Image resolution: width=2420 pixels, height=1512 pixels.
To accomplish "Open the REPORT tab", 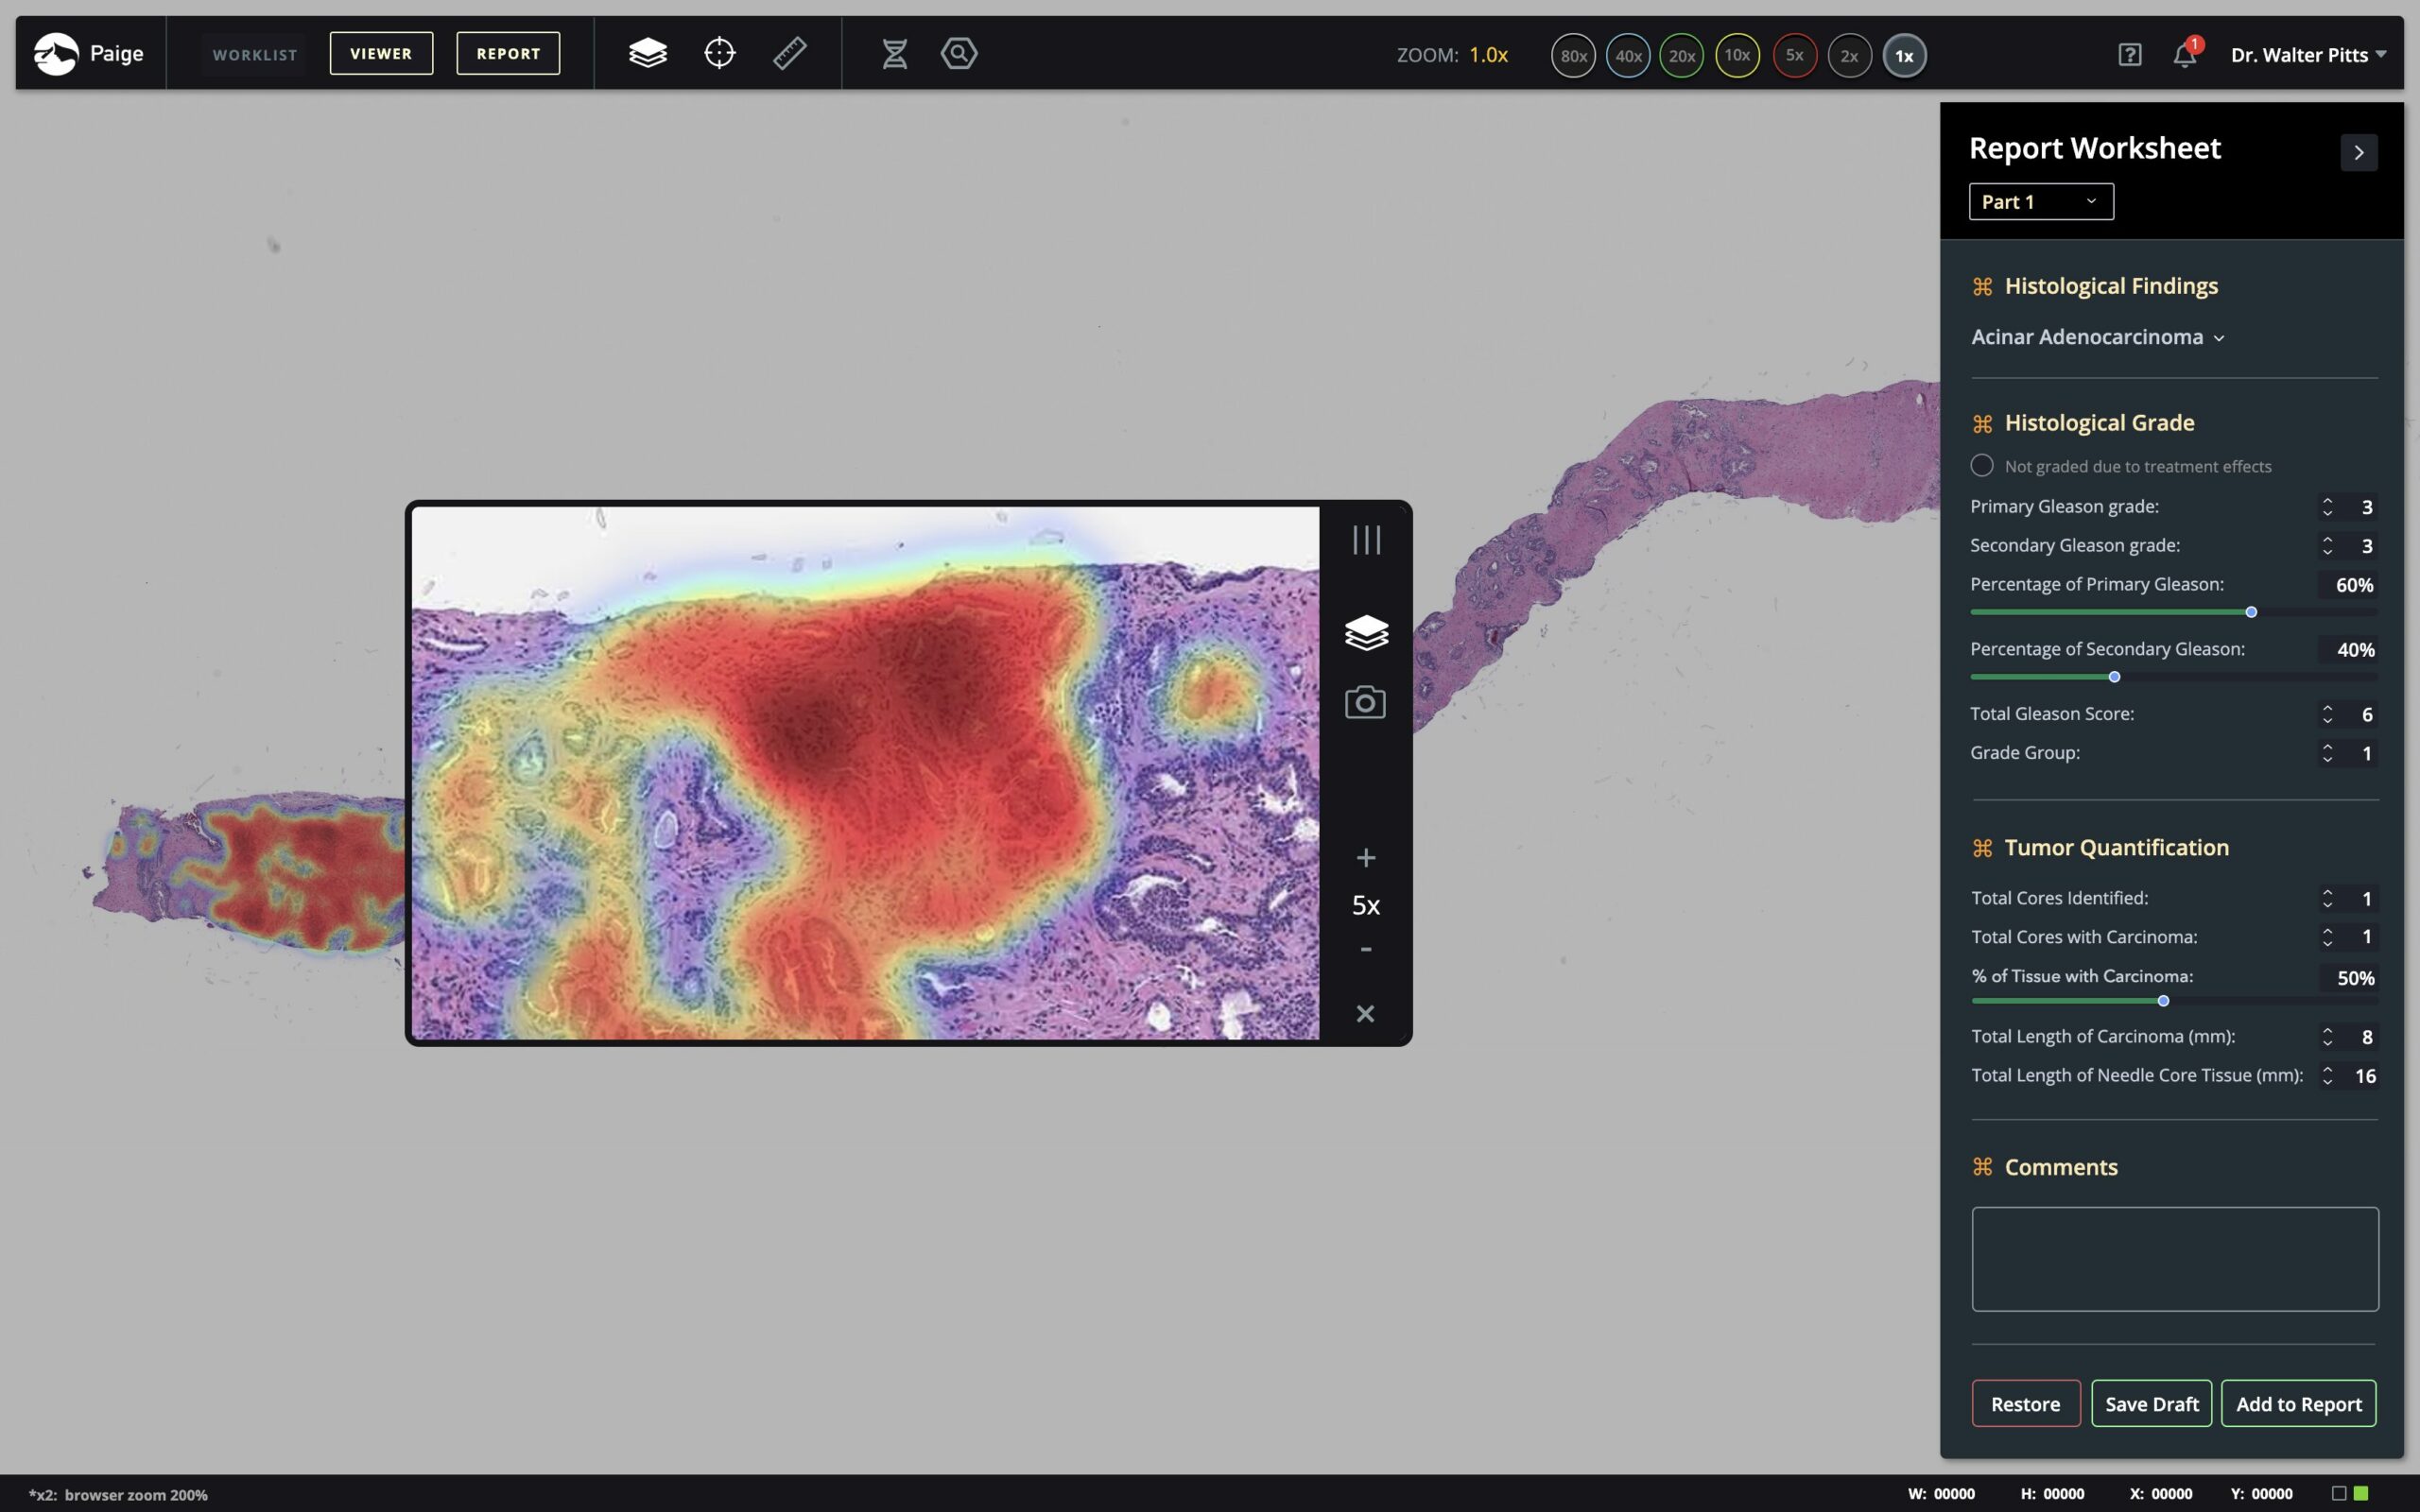I will pos(507,53).
